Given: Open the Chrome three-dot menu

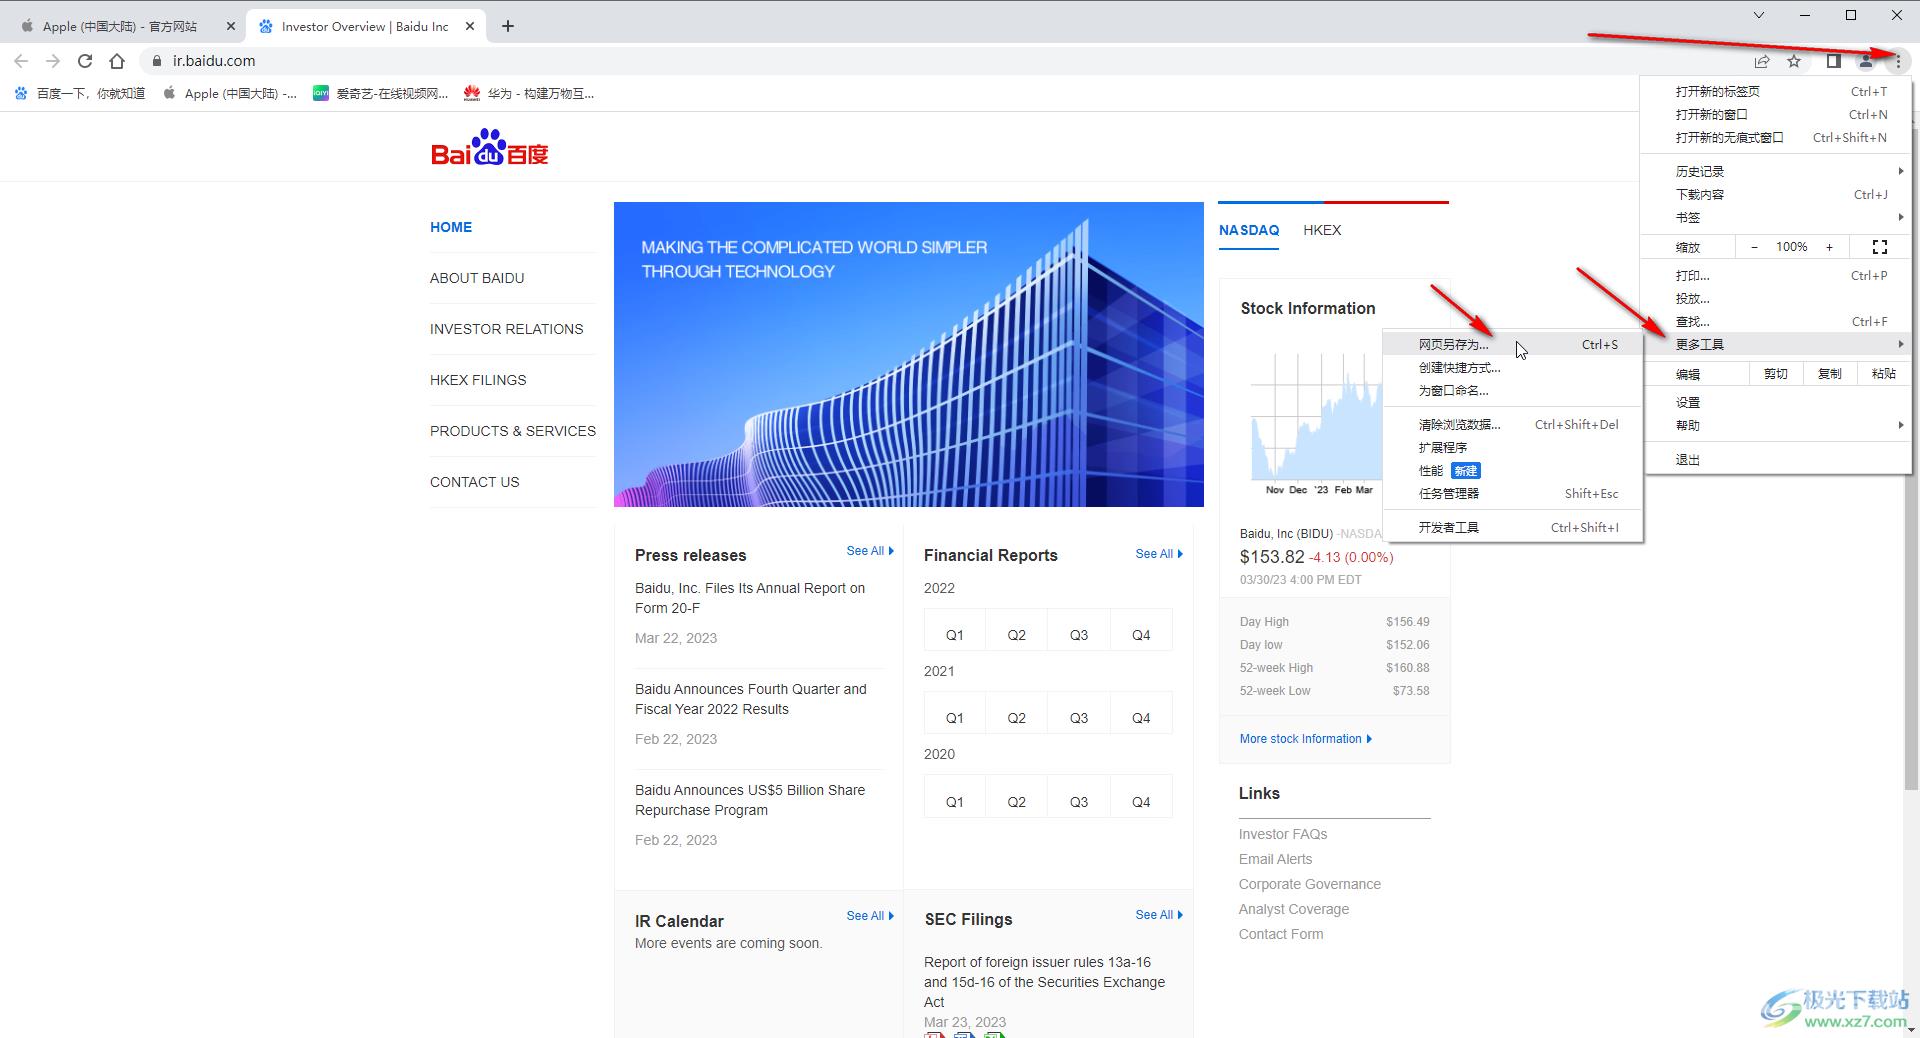Looking at the screenshot, I should [x=1898, y=61].
